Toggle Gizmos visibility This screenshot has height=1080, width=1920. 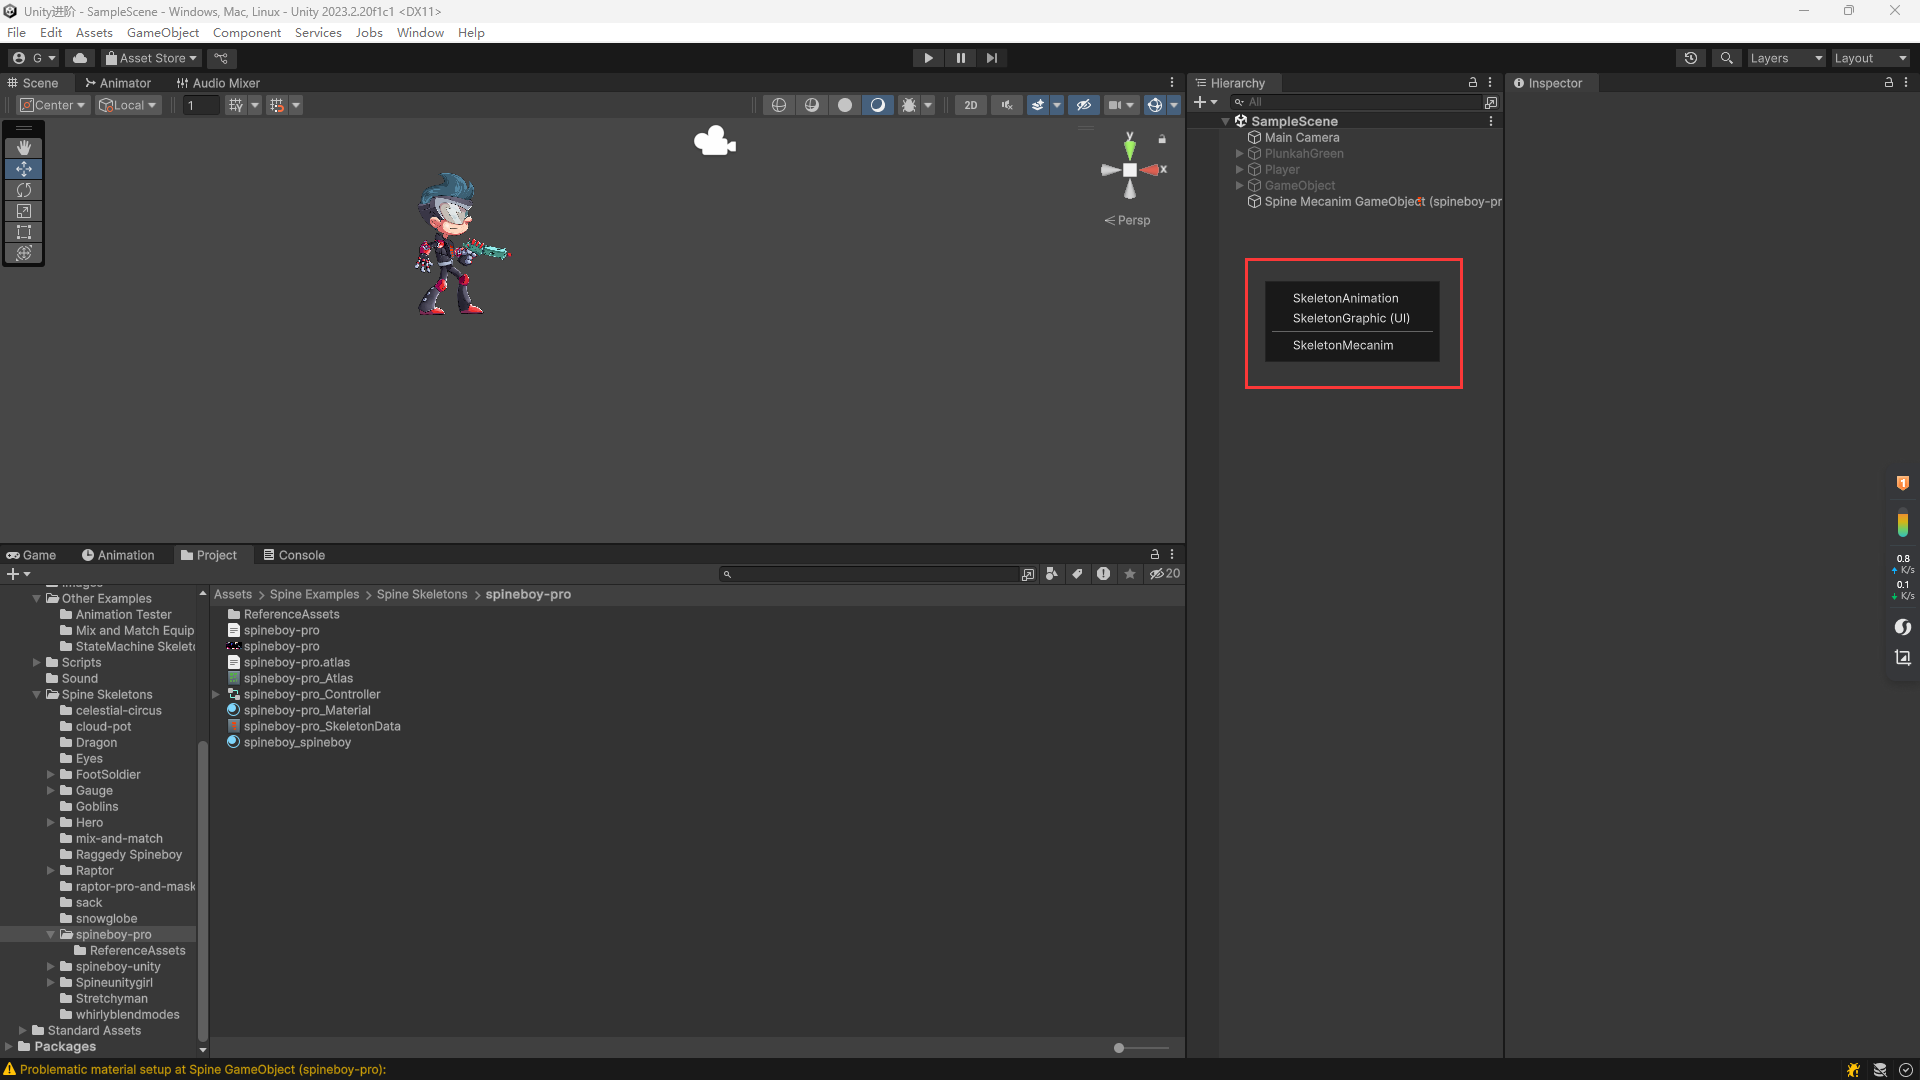1155,105
